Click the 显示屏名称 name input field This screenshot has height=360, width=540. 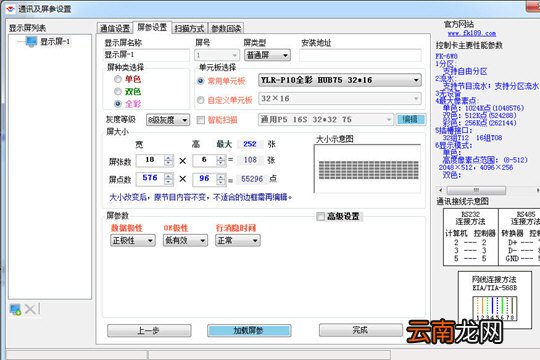[x=146, y=55]
